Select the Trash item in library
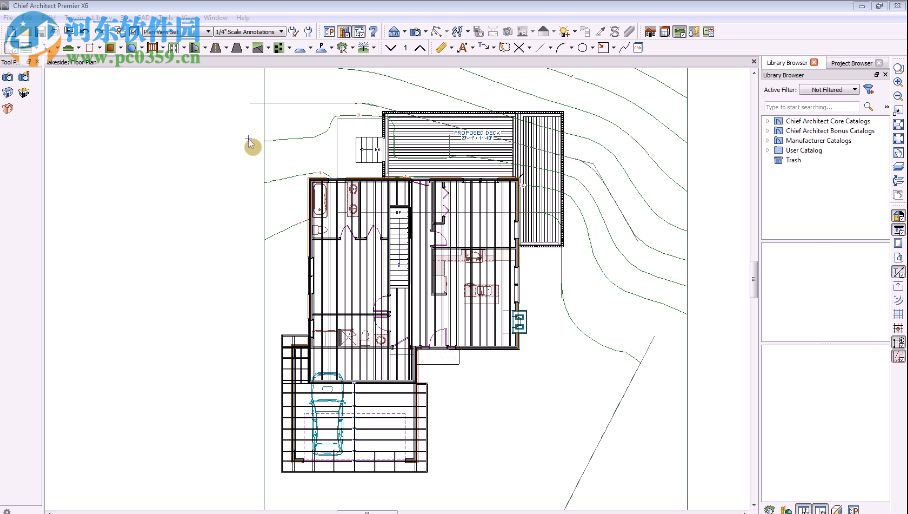 coord(793,160)
